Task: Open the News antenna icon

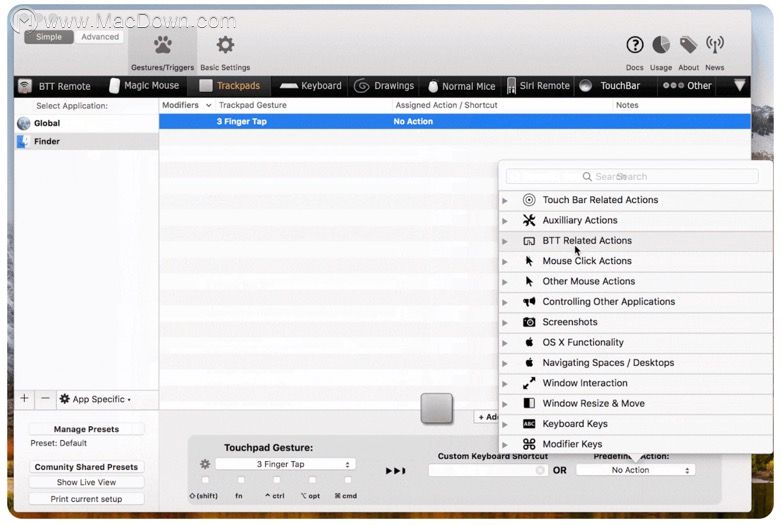Action: (715, 45)
